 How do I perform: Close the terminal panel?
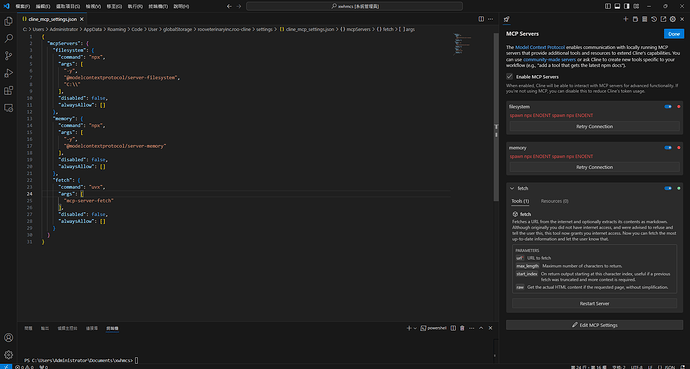coord(491,328)
